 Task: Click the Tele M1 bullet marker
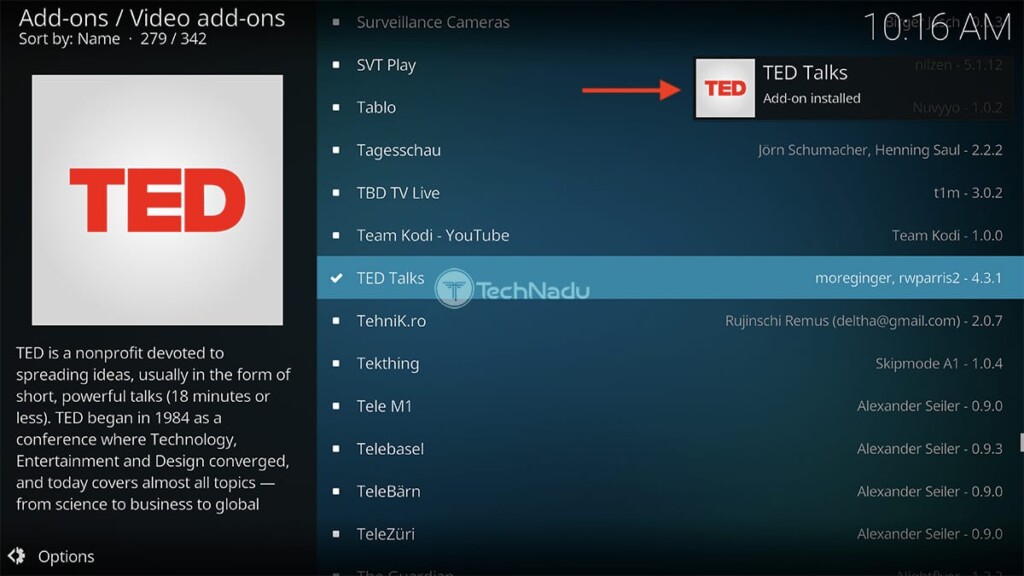336,406
